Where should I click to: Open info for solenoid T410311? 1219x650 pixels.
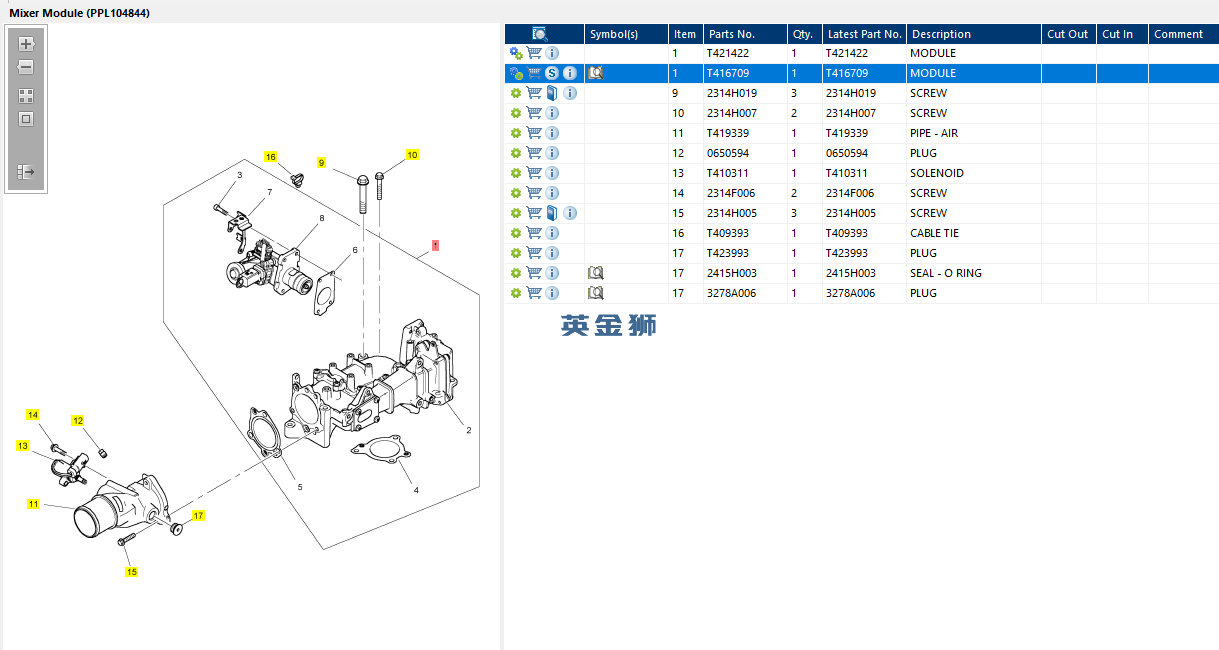552,173
